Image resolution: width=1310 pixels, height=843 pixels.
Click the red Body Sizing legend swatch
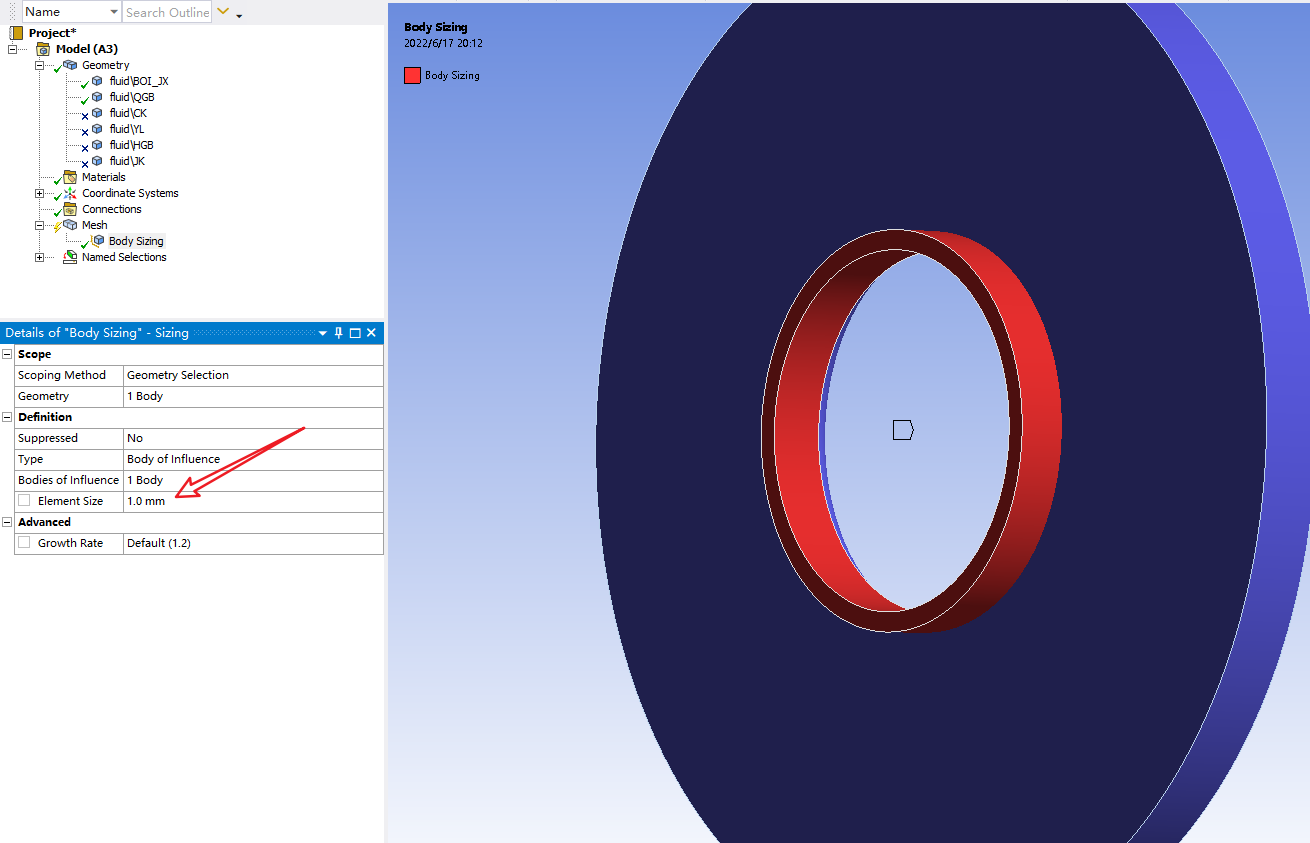412,75
